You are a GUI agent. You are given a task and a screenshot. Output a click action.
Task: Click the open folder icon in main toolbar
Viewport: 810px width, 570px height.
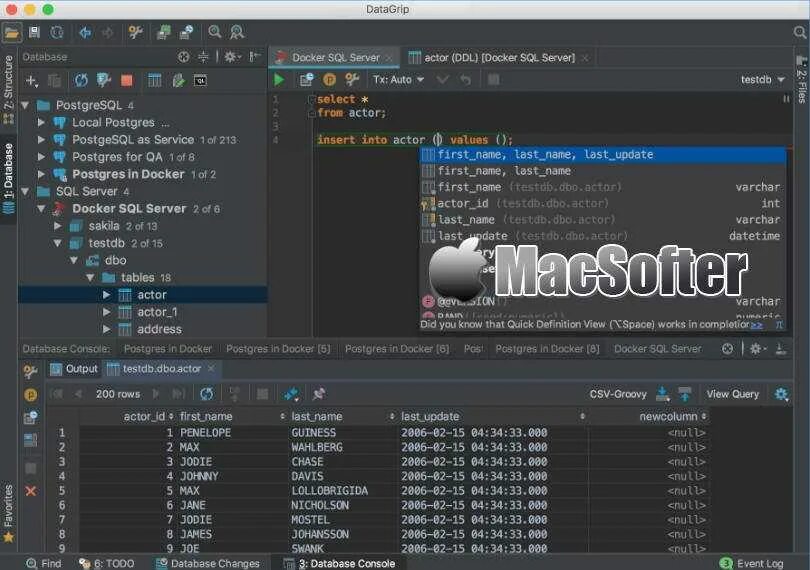click(11, 33)
